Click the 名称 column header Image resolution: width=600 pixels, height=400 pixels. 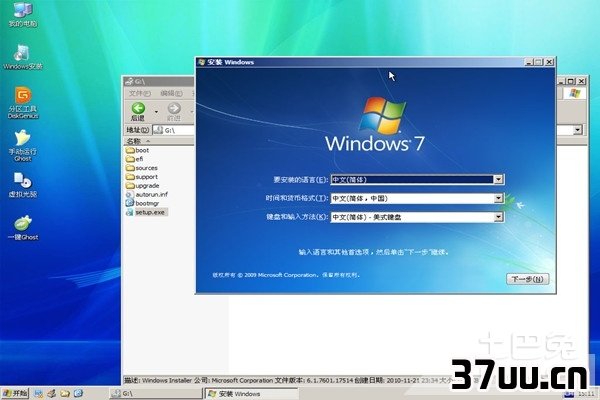[159, 141]
